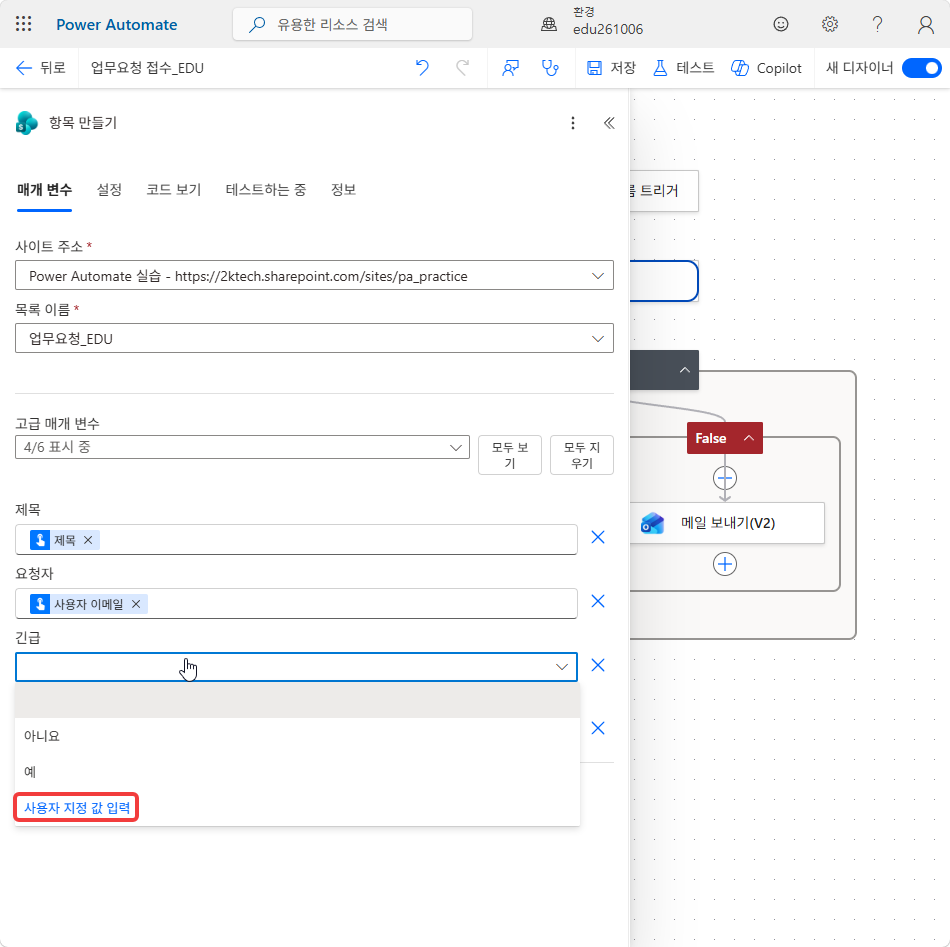
Task: Open the environment globe icon
Action: [549, 24]
